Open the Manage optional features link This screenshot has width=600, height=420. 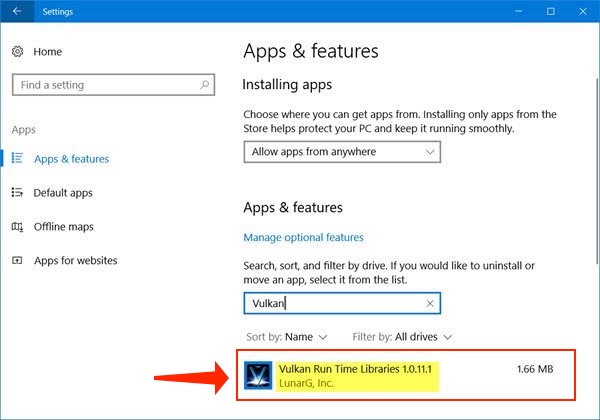click(303, 238)
